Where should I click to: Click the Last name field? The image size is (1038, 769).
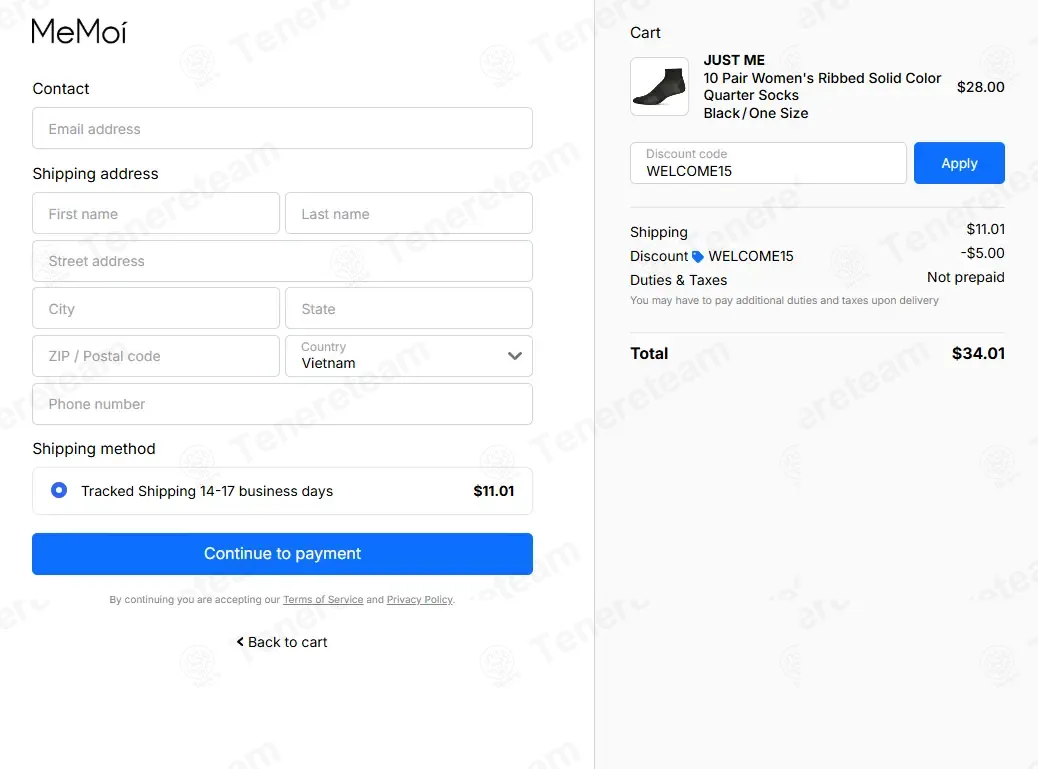click(408, 213)
